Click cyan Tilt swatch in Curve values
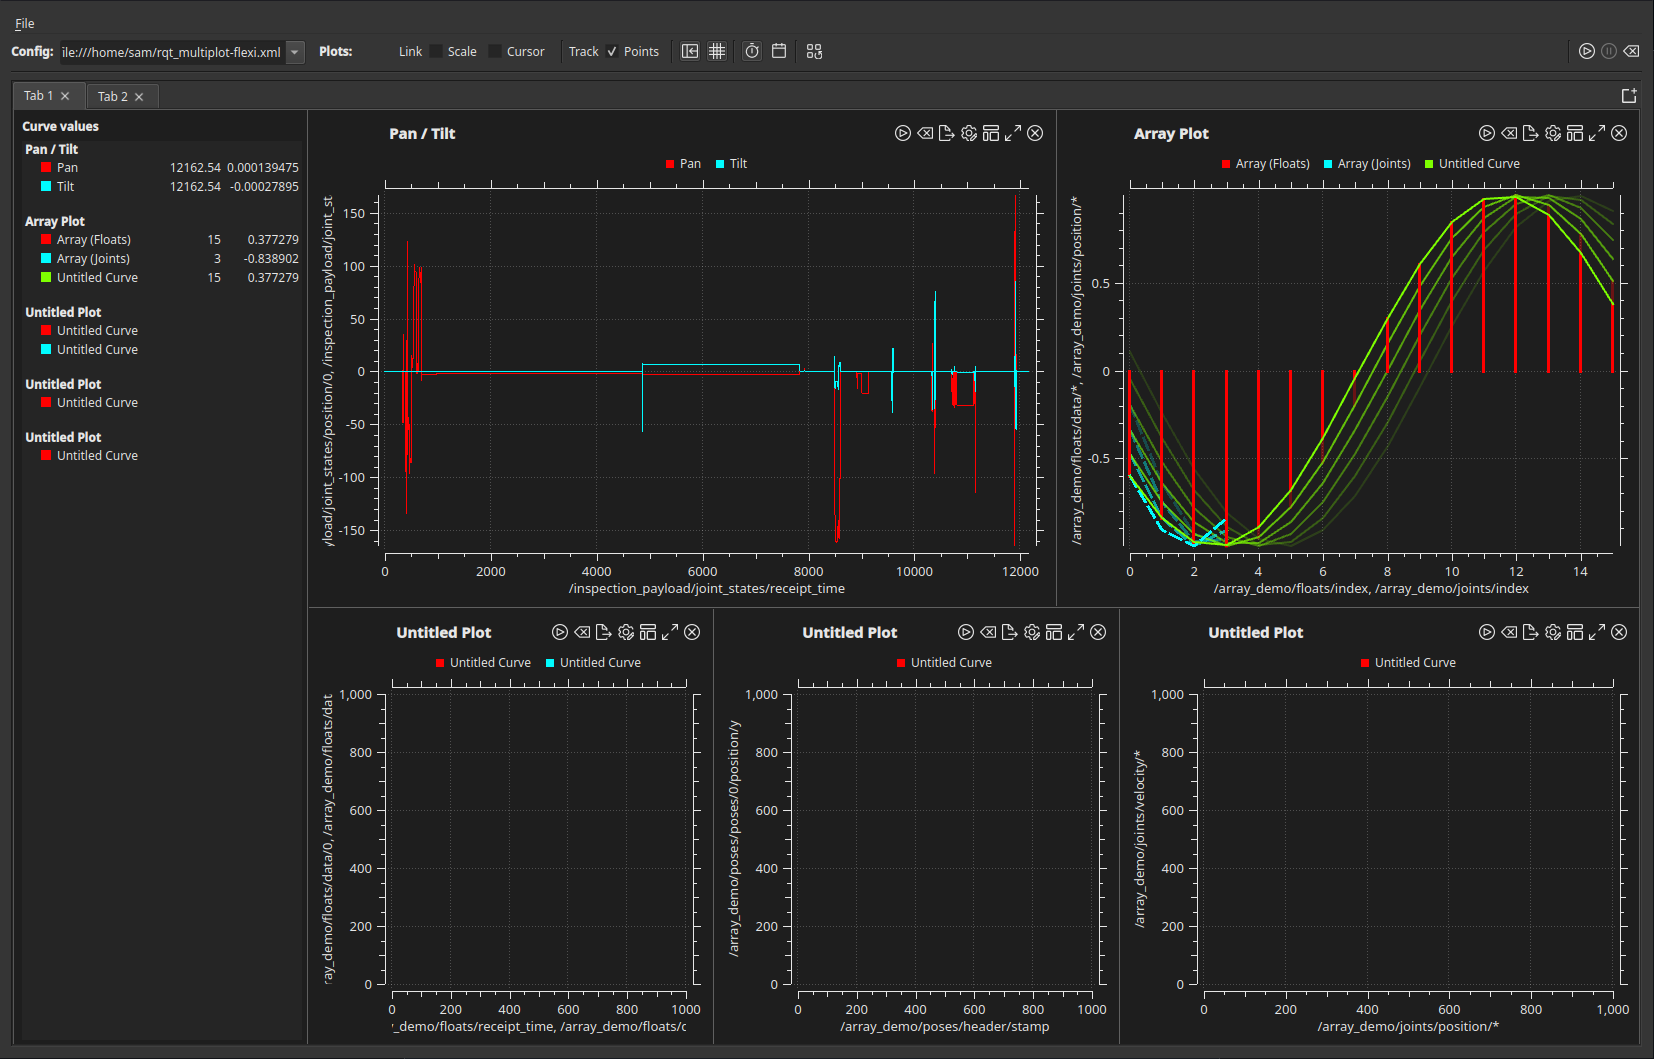Image resolution: width=1654 pixels, height=1059 pixels. 46,187
